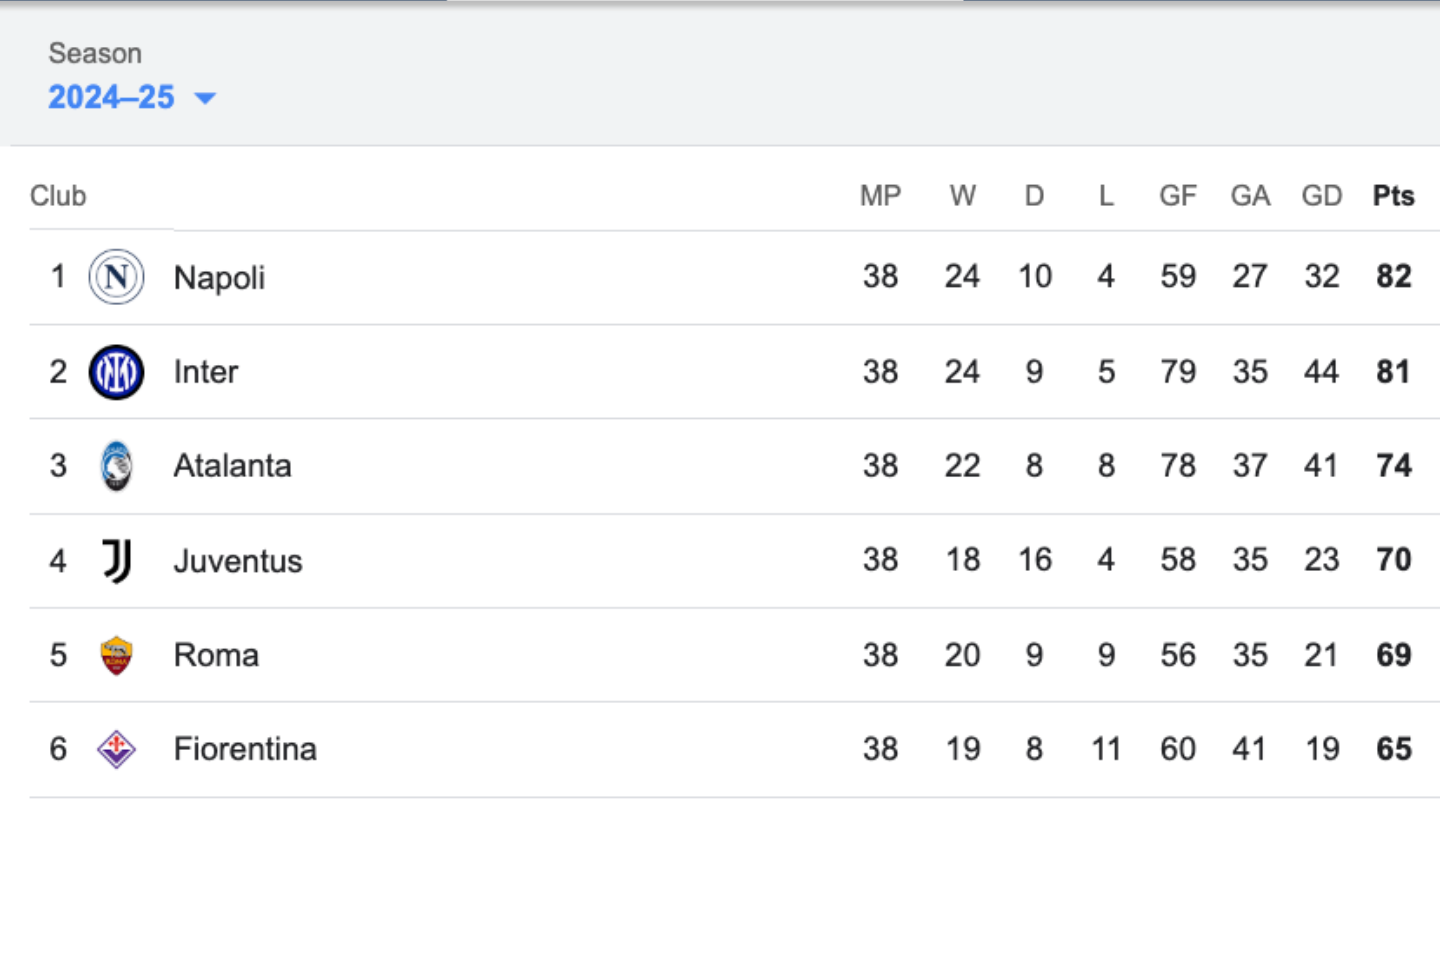This screenshot has width=1440, height=960.
Task: Click the Inter club crest icon
Action: (116, 372)
